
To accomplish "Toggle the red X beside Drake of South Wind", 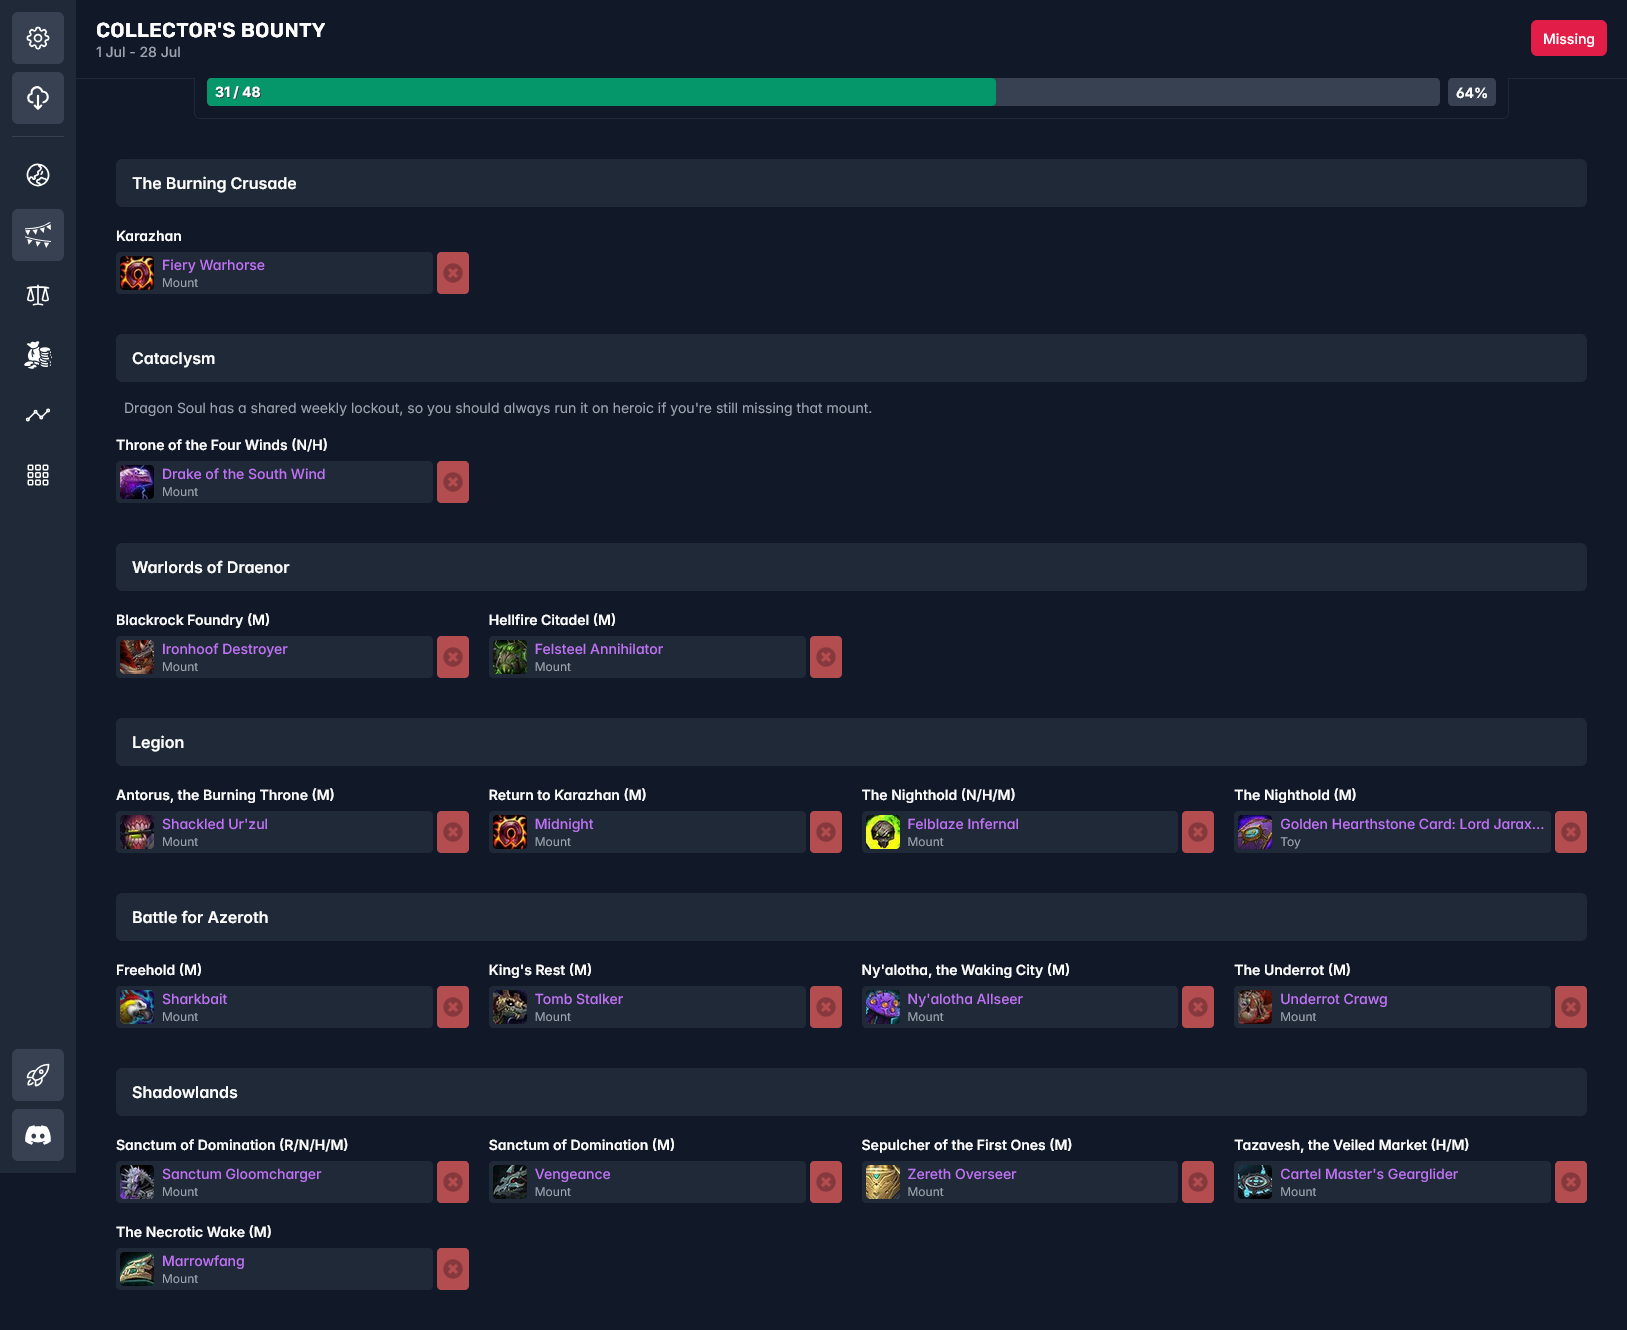I will click(453, 482).
